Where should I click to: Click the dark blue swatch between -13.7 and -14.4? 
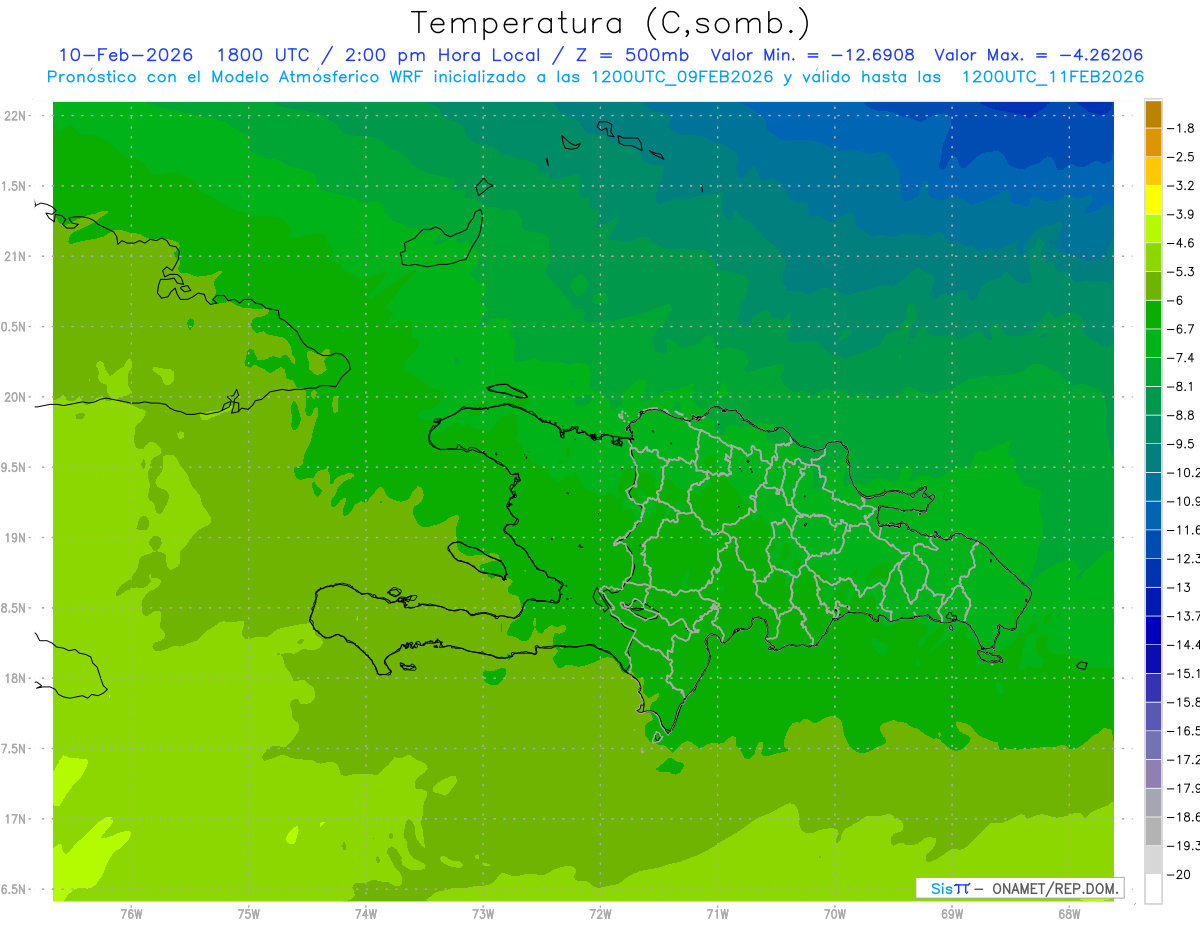pyautogui.click(x=1153, y=629)
